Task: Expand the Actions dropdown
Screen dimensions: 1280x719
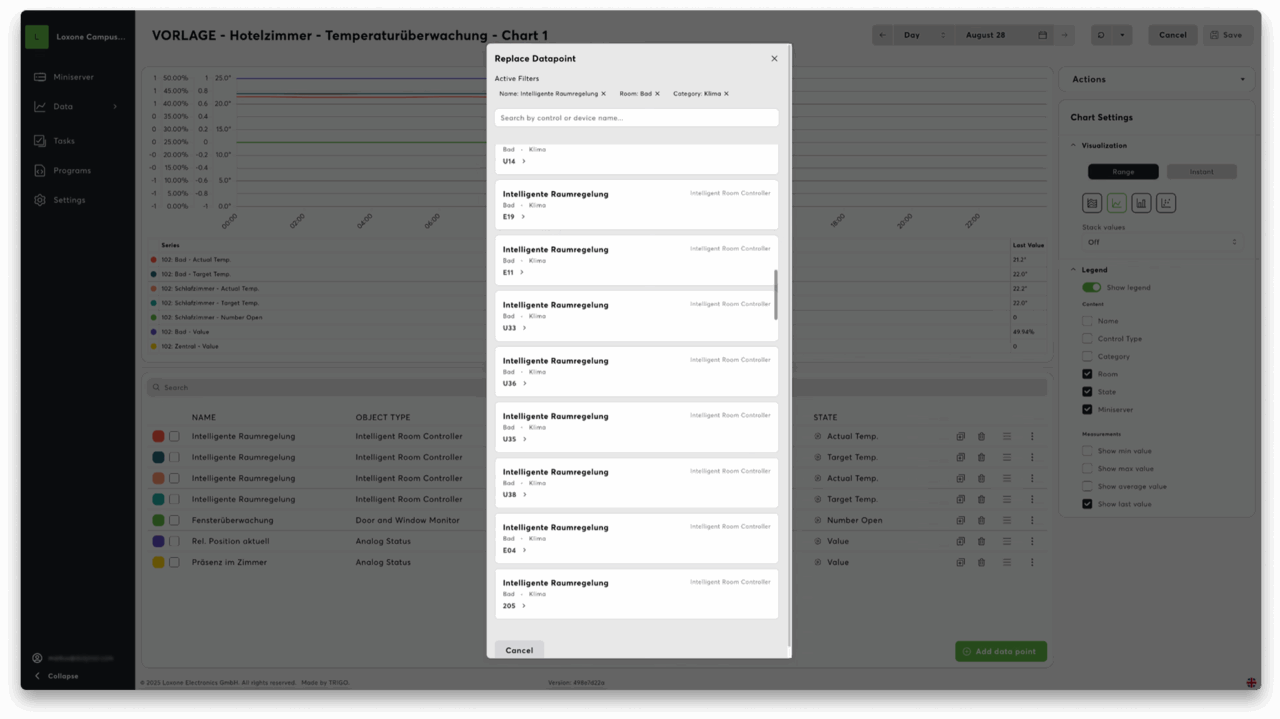Action: tap(1157, 79)
